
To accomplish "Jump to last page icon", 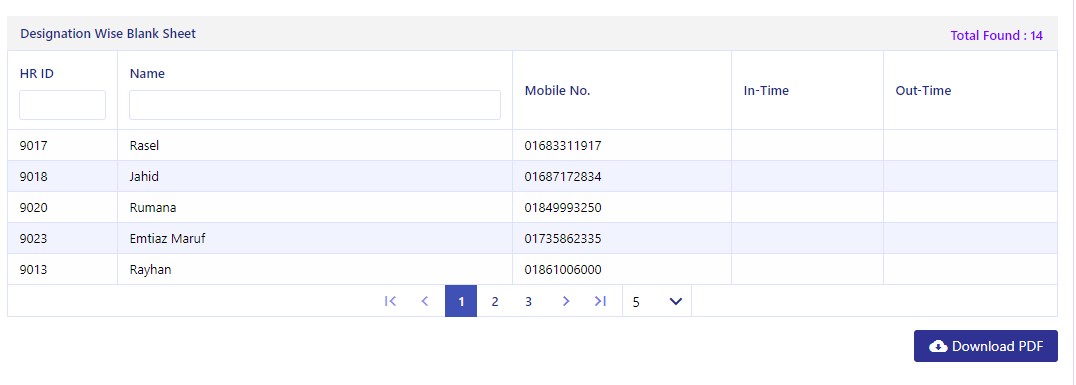I will pyautogui.click(x=600, y=301).
